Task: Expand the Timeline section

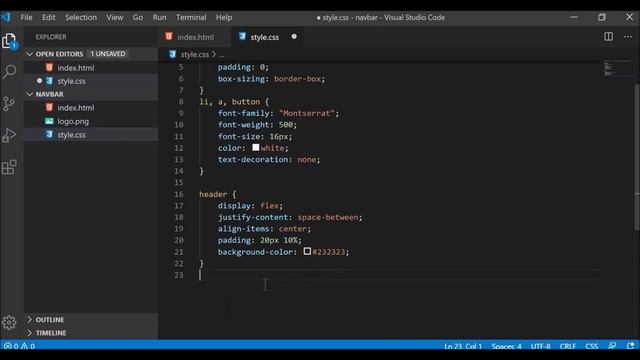Action: (x=29, y=333)
